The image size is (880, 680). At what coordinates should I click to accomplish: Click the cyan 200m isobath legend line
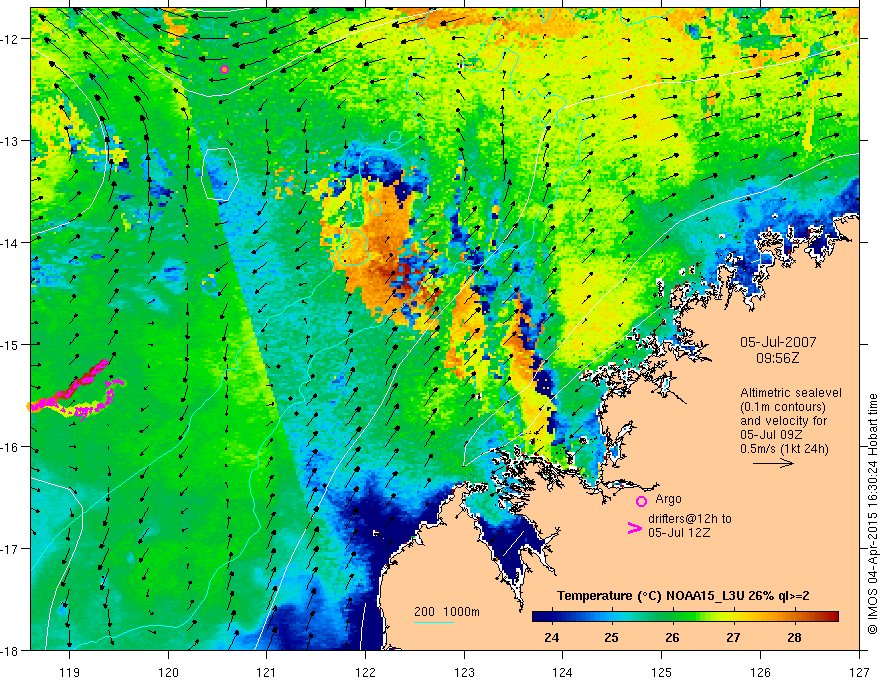pyautogui.click(x=434, y=622)
